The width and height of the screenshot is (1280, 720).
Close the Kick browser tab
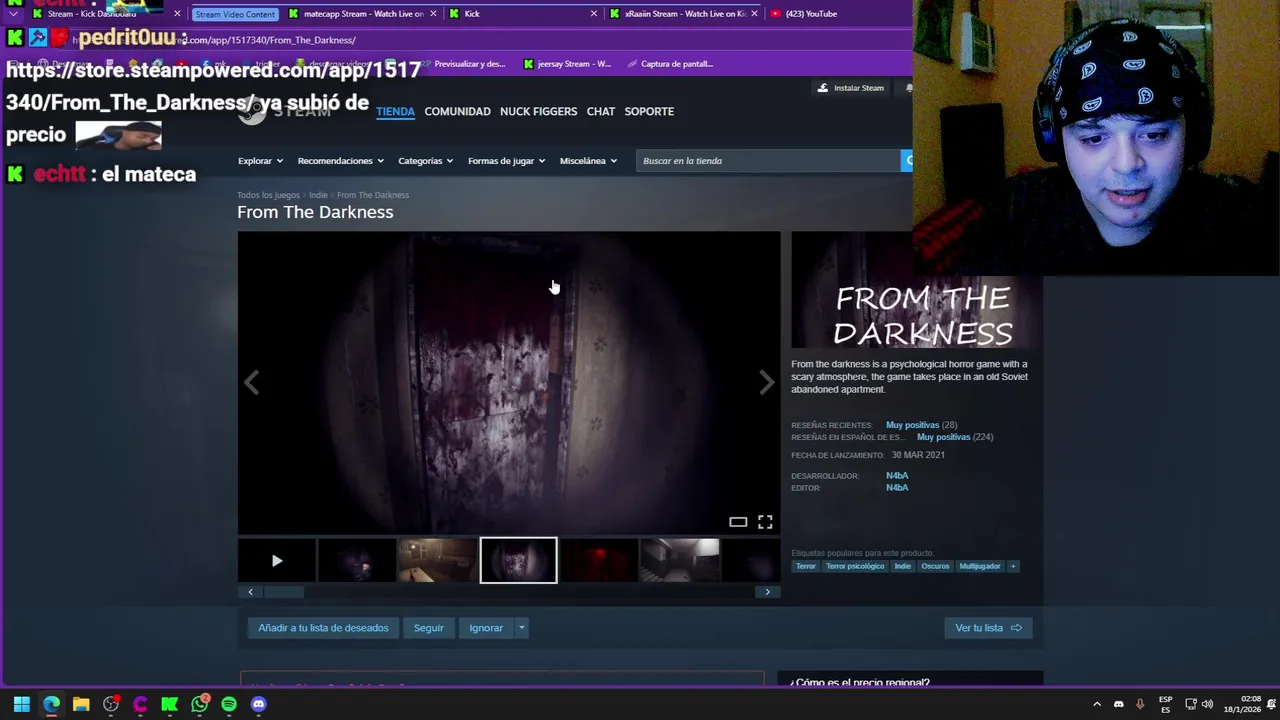click(x=594, y=14)
